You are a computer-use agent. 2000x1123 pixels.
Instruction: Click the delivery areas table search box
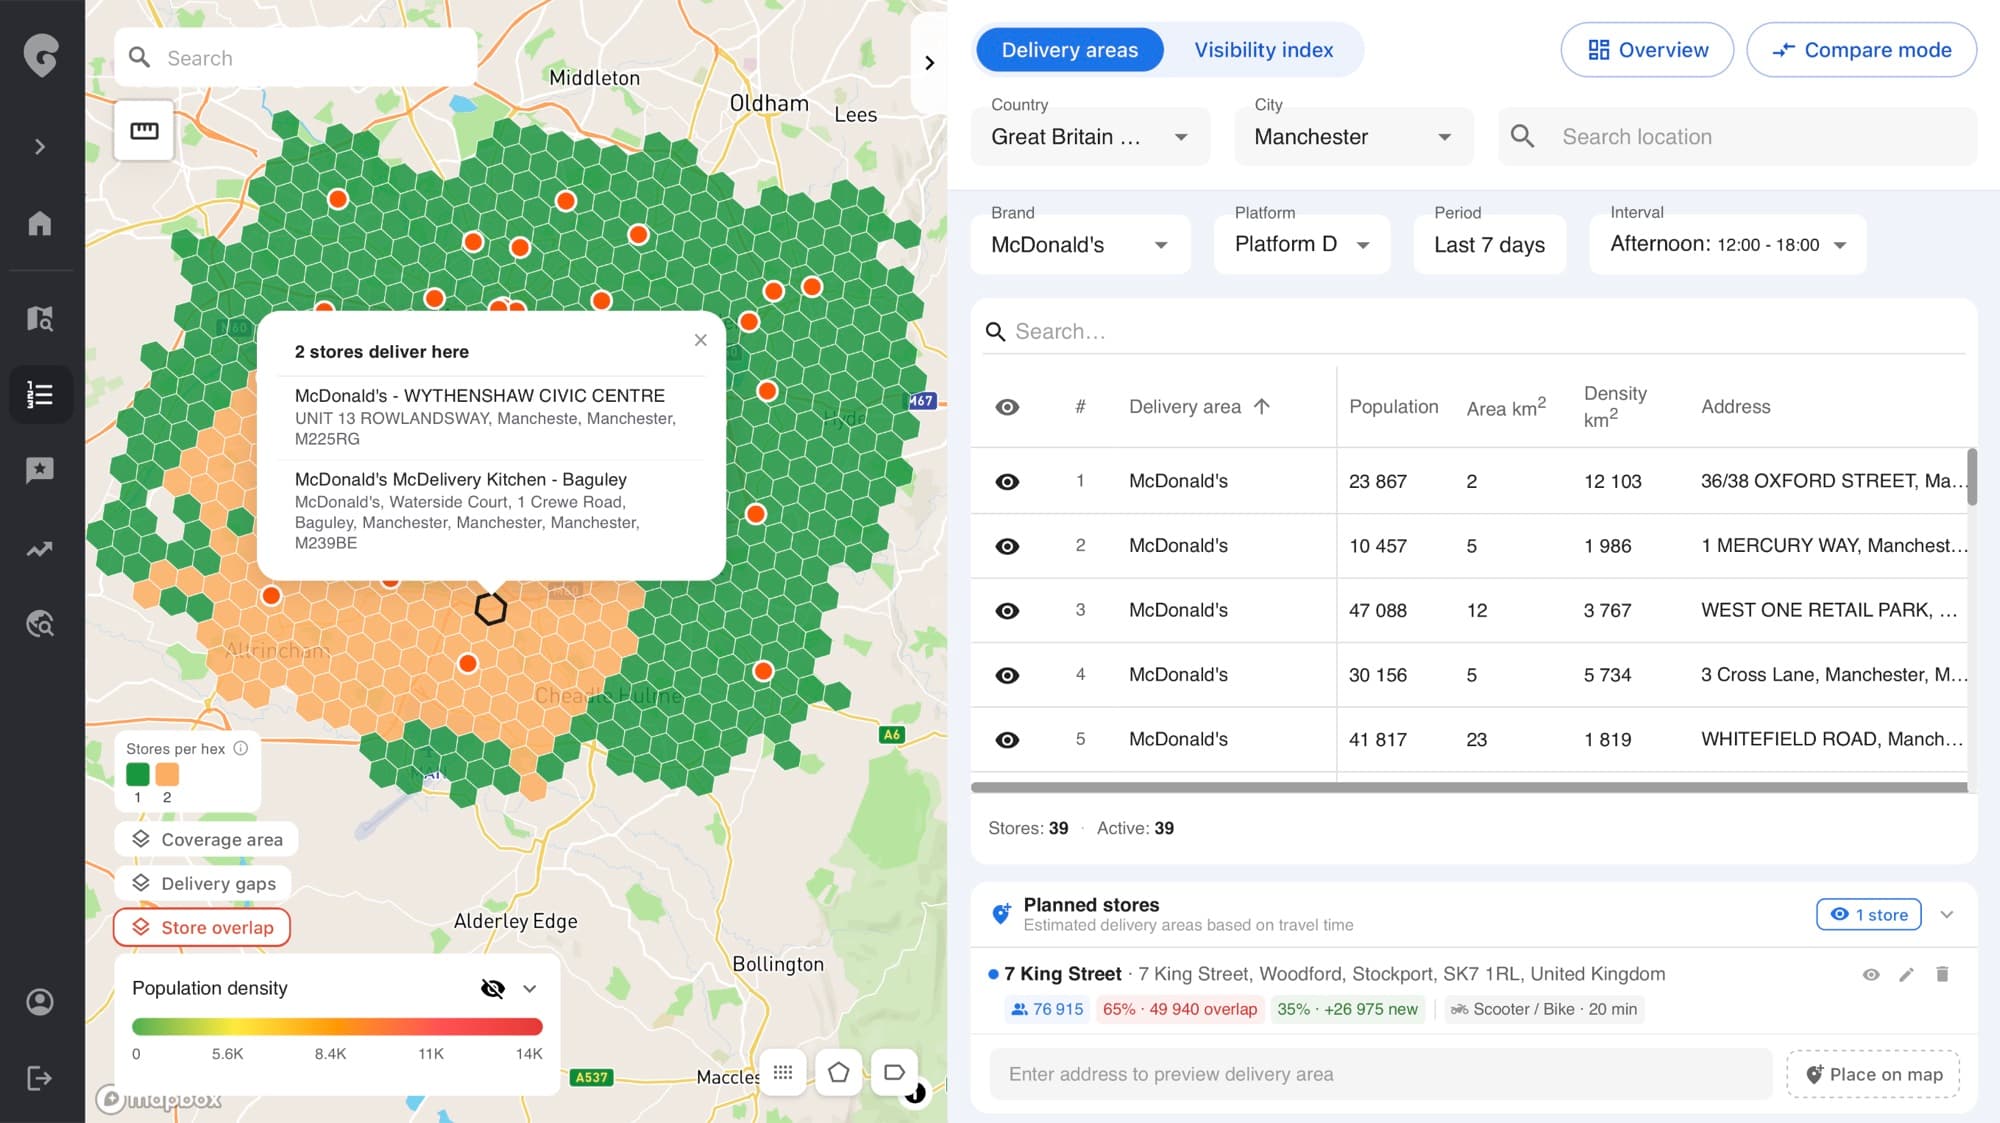[1474, 331]
